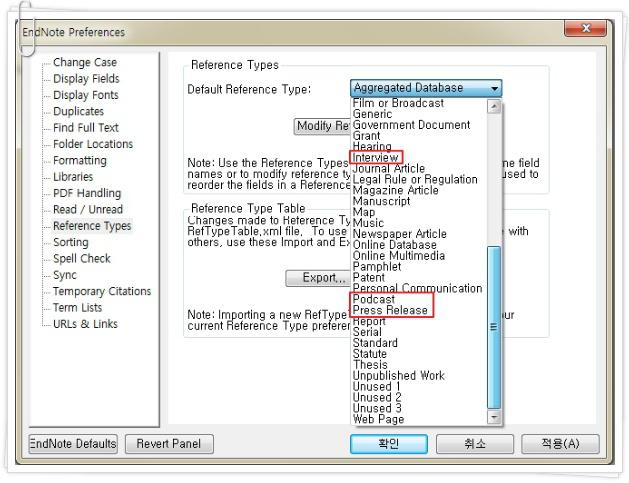Select PDF Handling settings

pos(87,193)
